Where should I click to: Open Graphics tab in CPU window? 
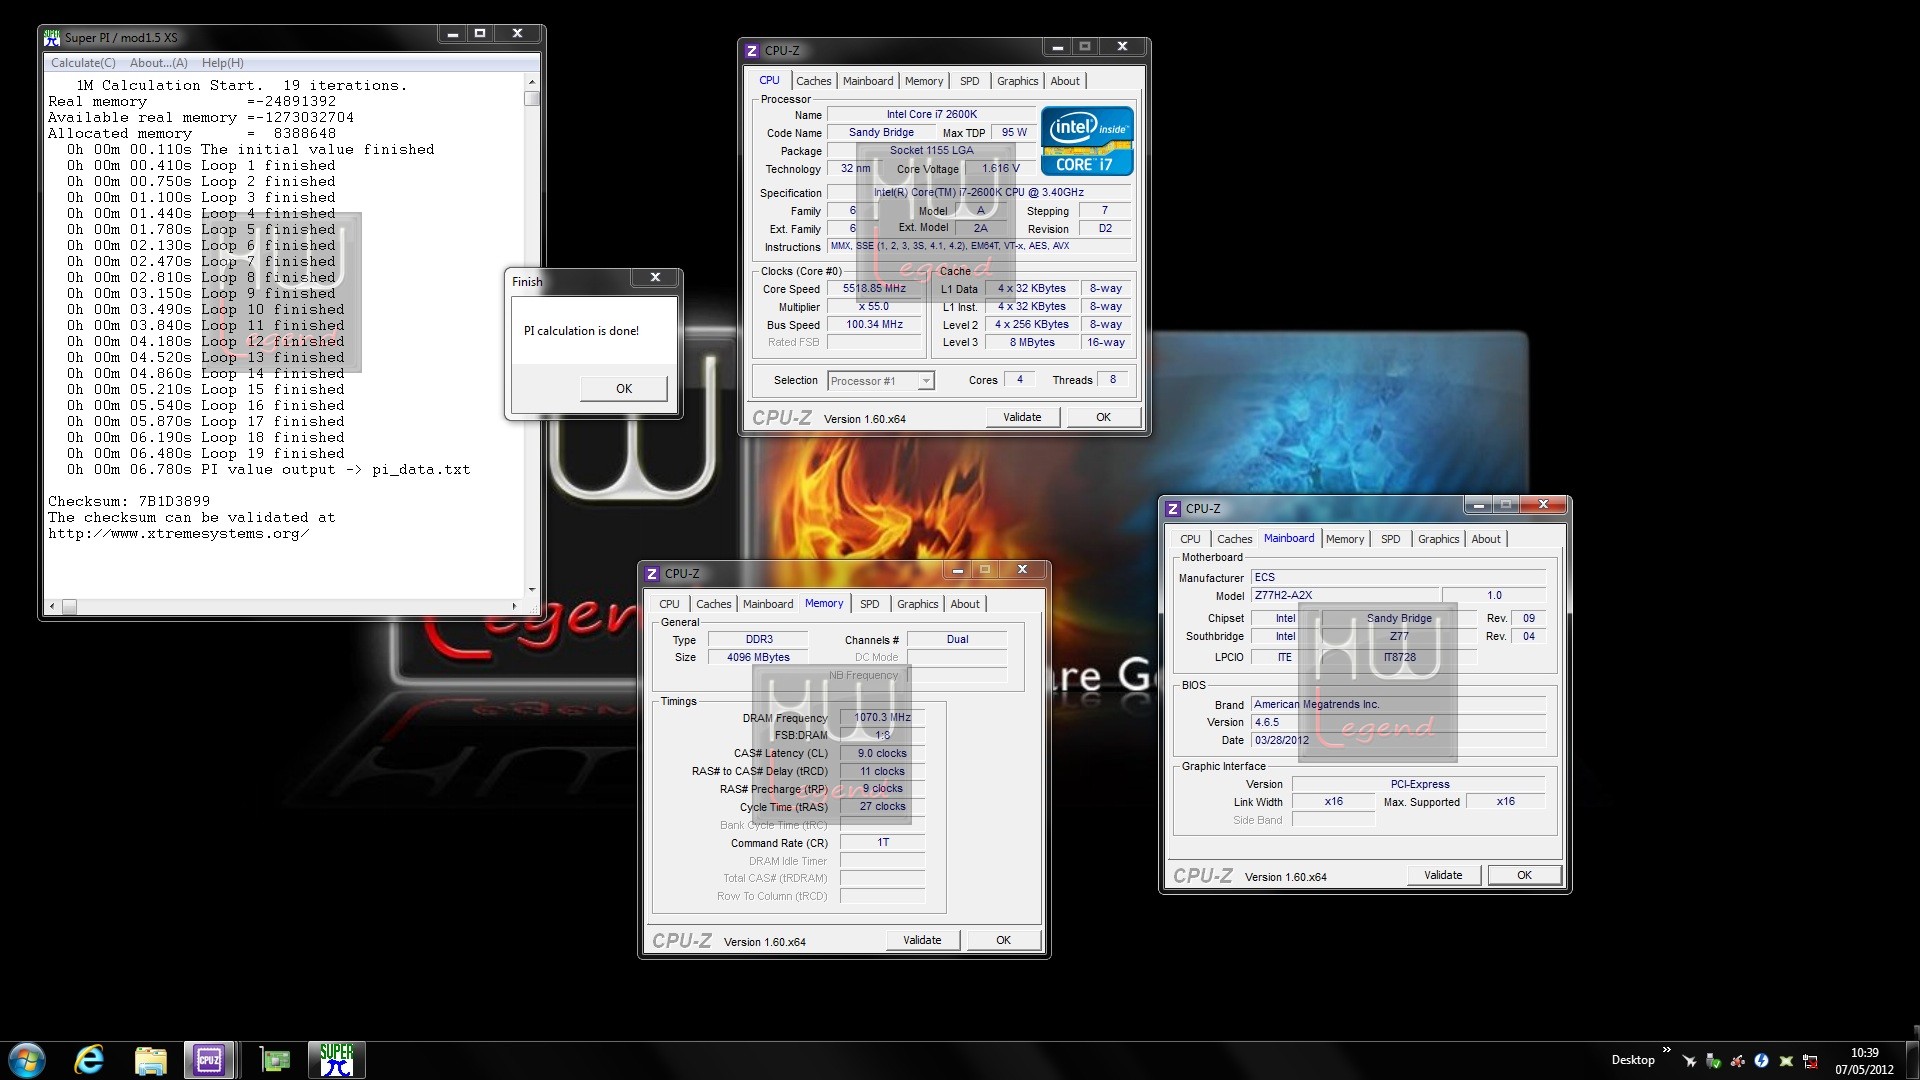[x=1017, y=81]
